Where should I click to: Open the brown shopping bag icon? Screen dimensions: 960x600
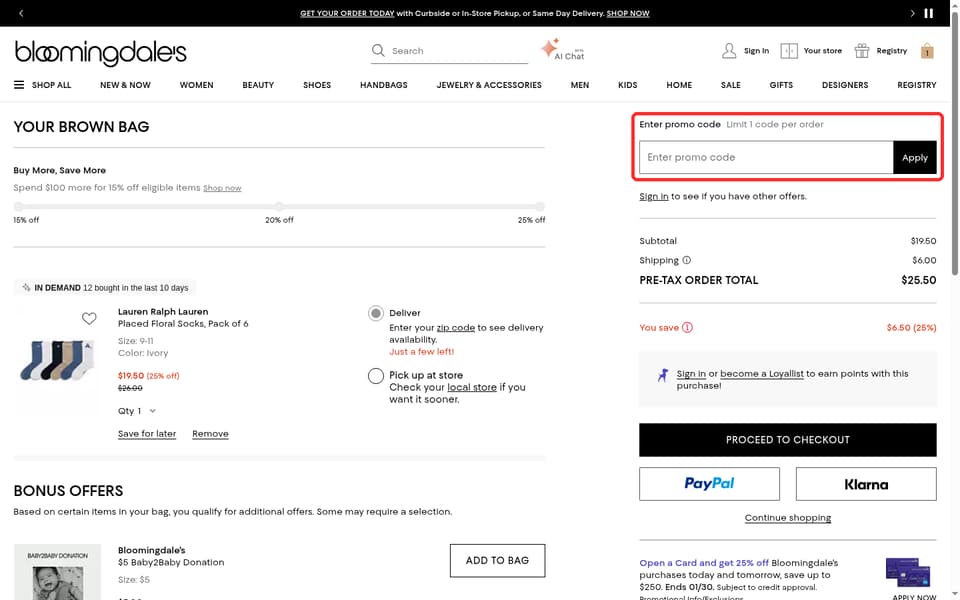927,51
